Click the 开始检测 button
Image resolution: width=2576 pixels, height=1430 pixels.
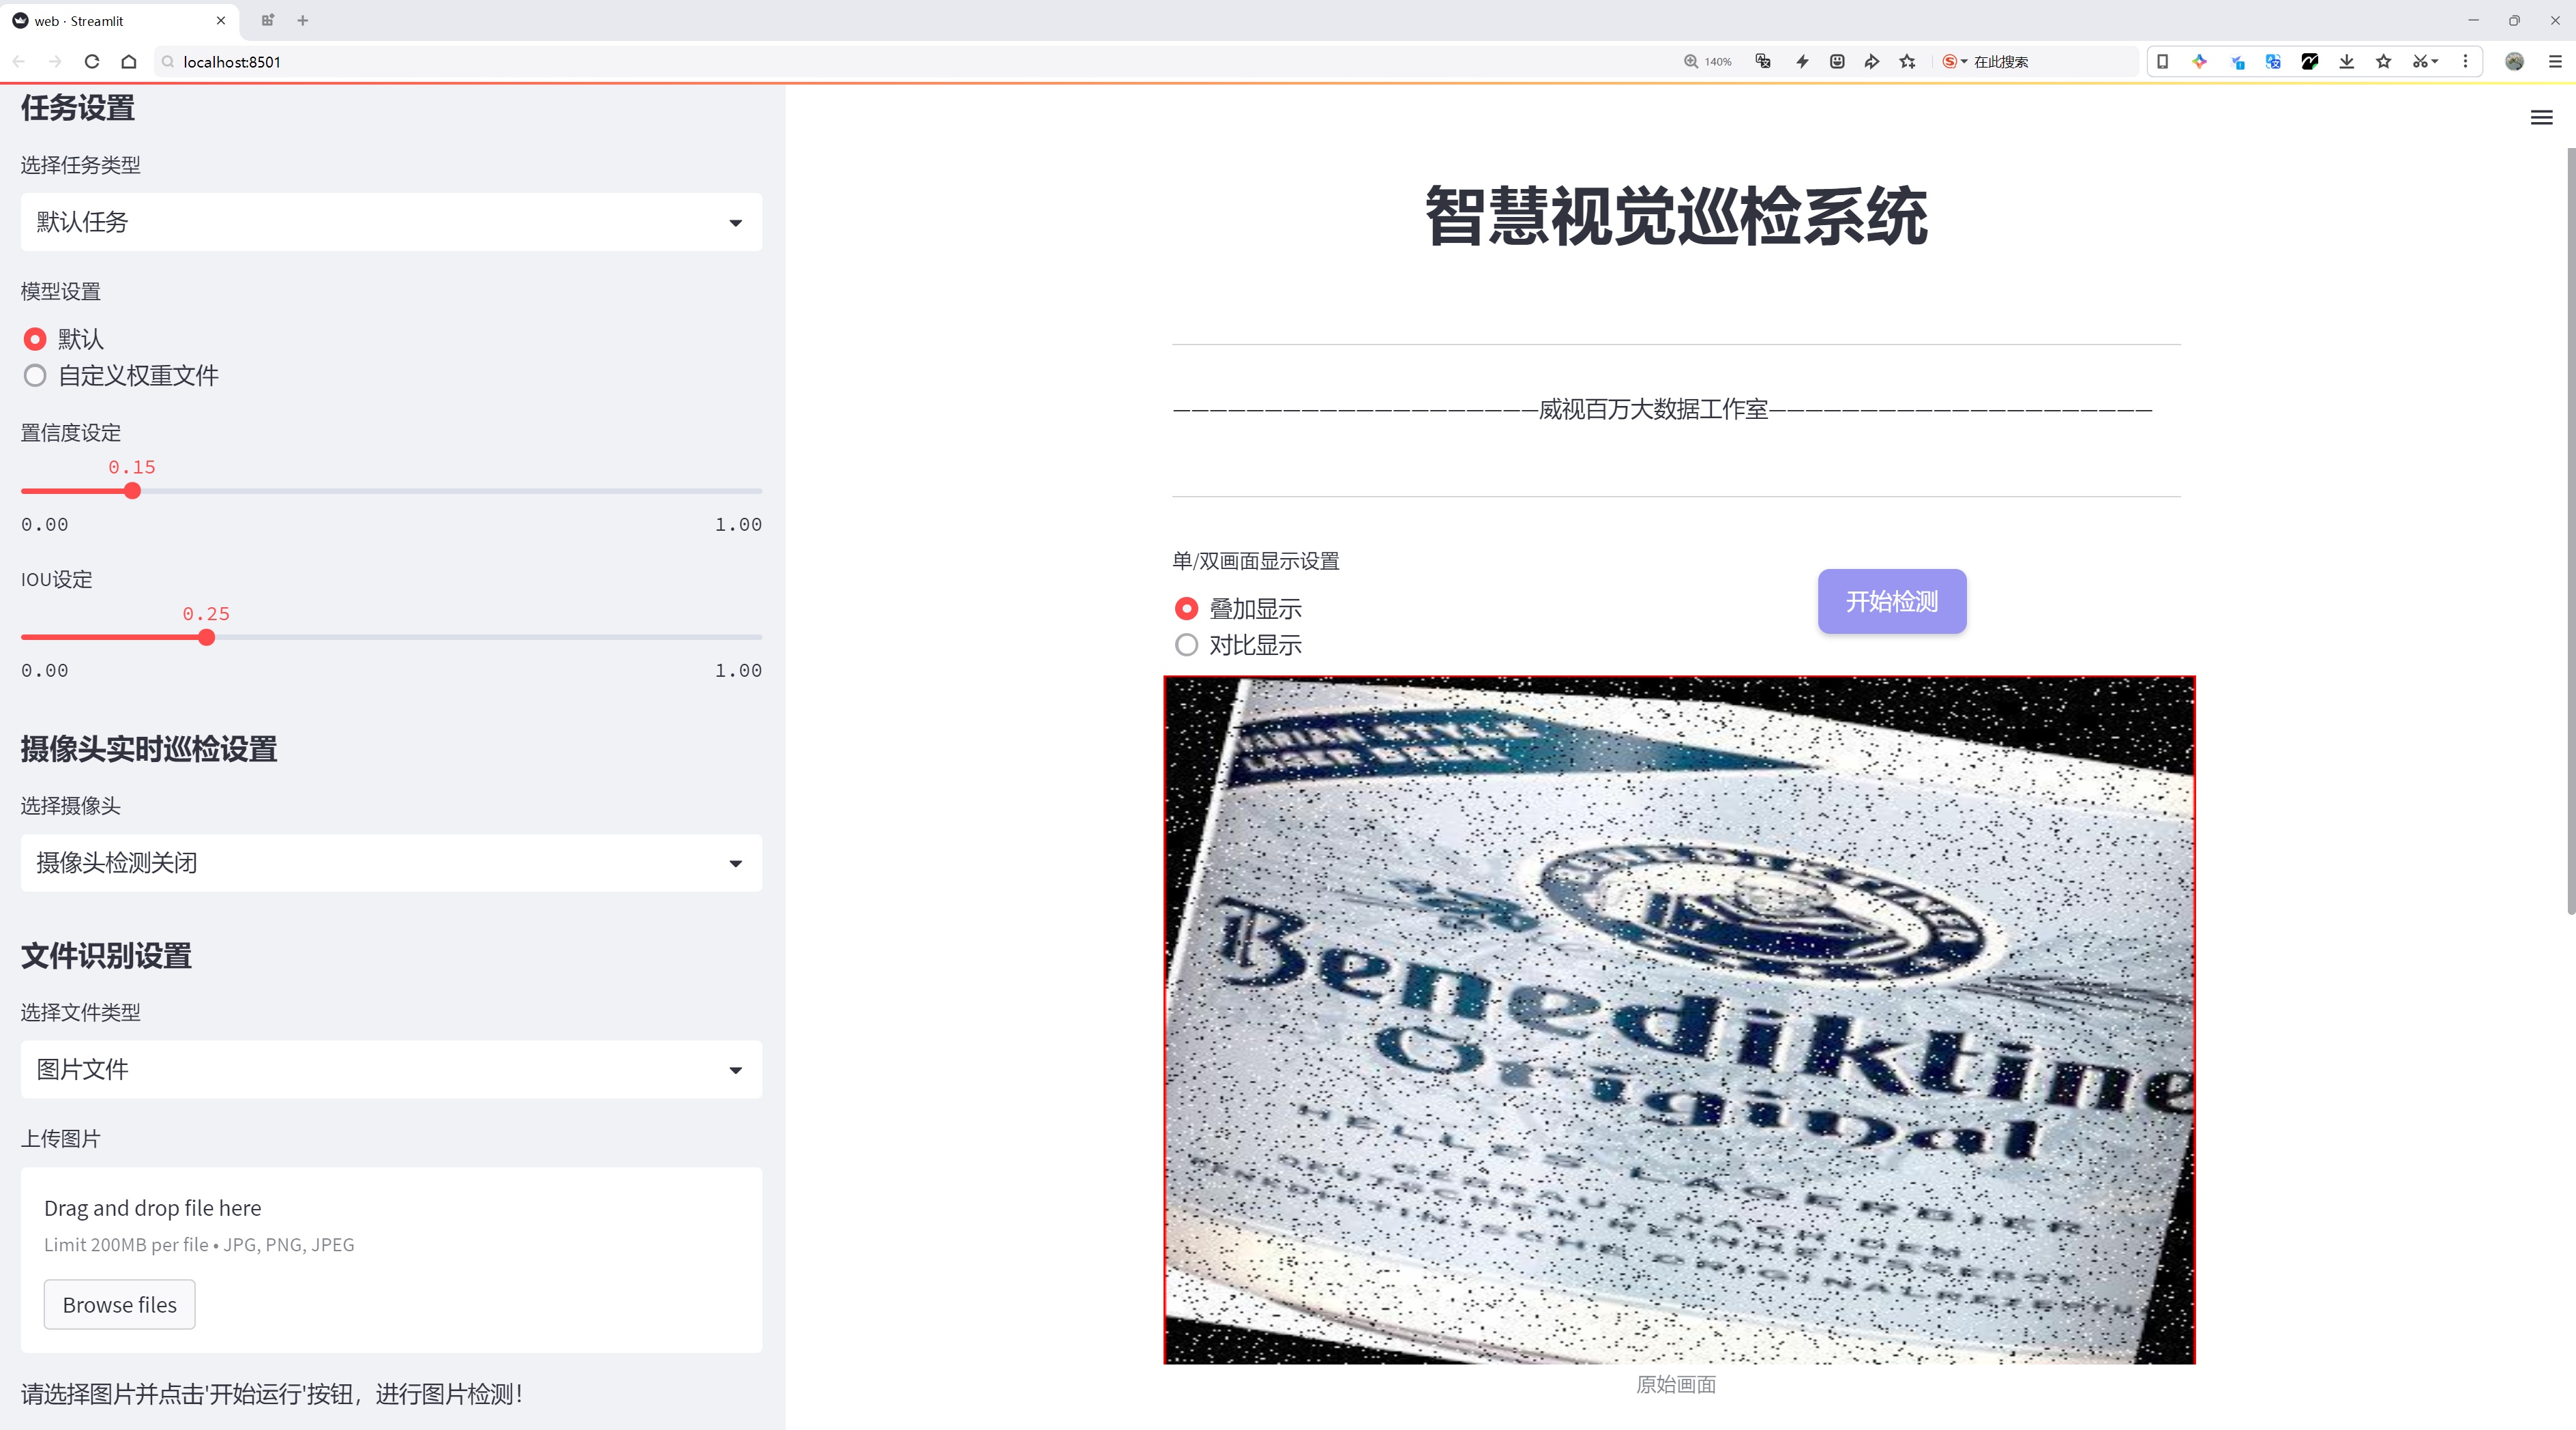(x=1892, y=601)
